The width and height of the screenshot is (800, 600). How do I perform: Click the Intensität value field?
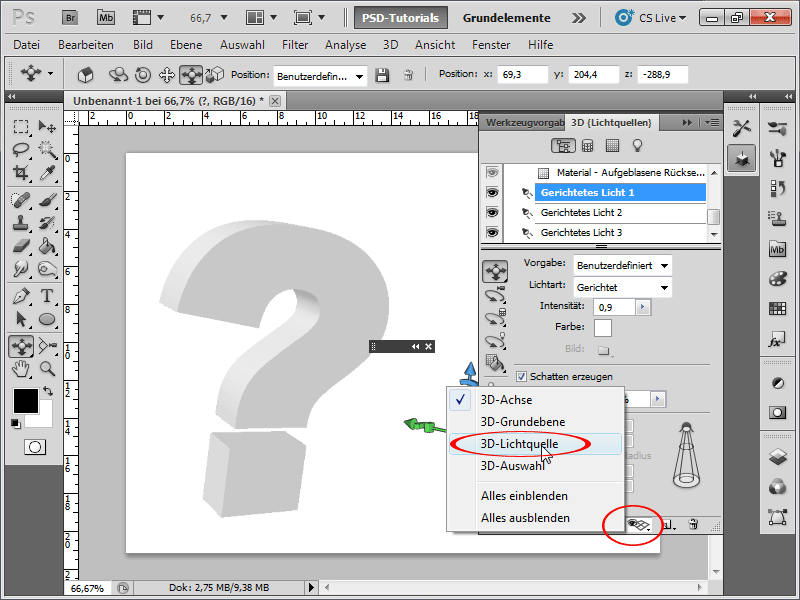[x=614, y=307]
